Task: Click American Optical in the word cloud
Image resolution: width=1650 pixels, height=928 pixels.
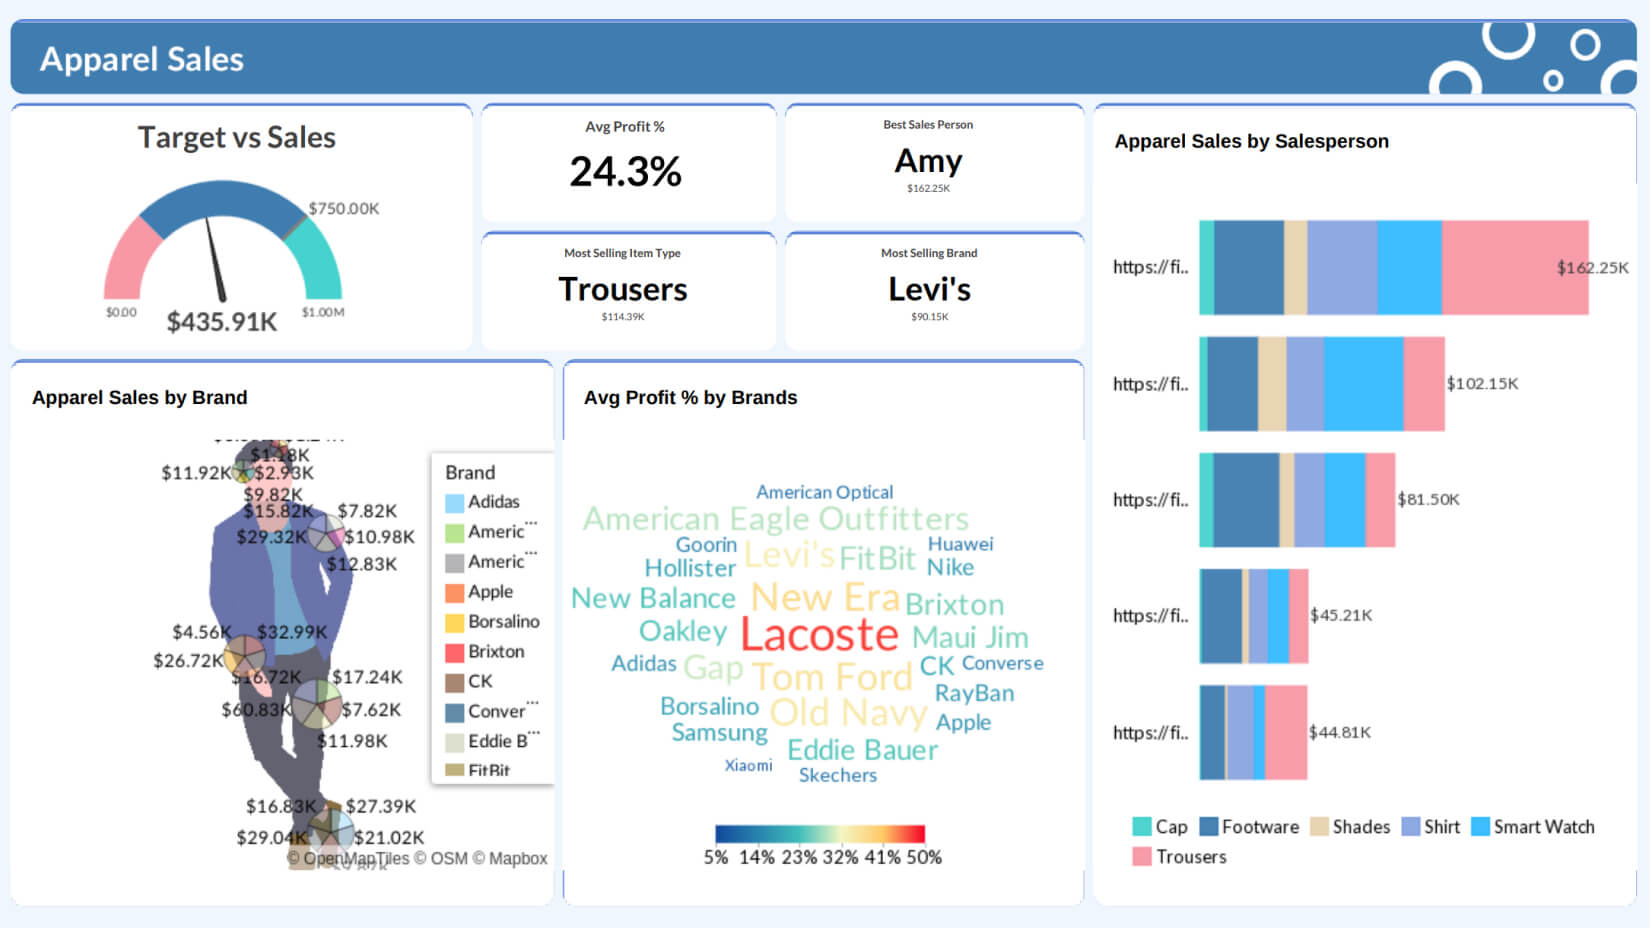Action: [824, 492]
